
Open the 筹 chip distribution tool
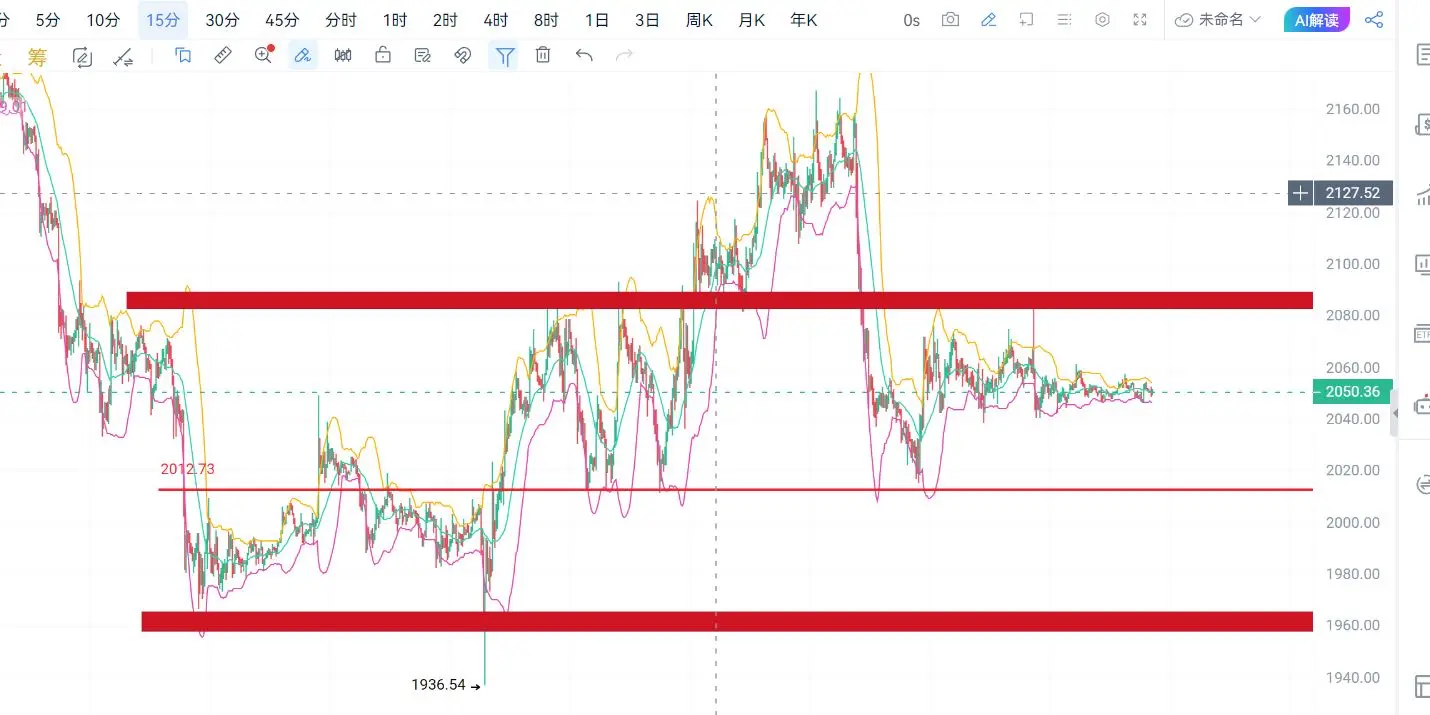(37, 57)
